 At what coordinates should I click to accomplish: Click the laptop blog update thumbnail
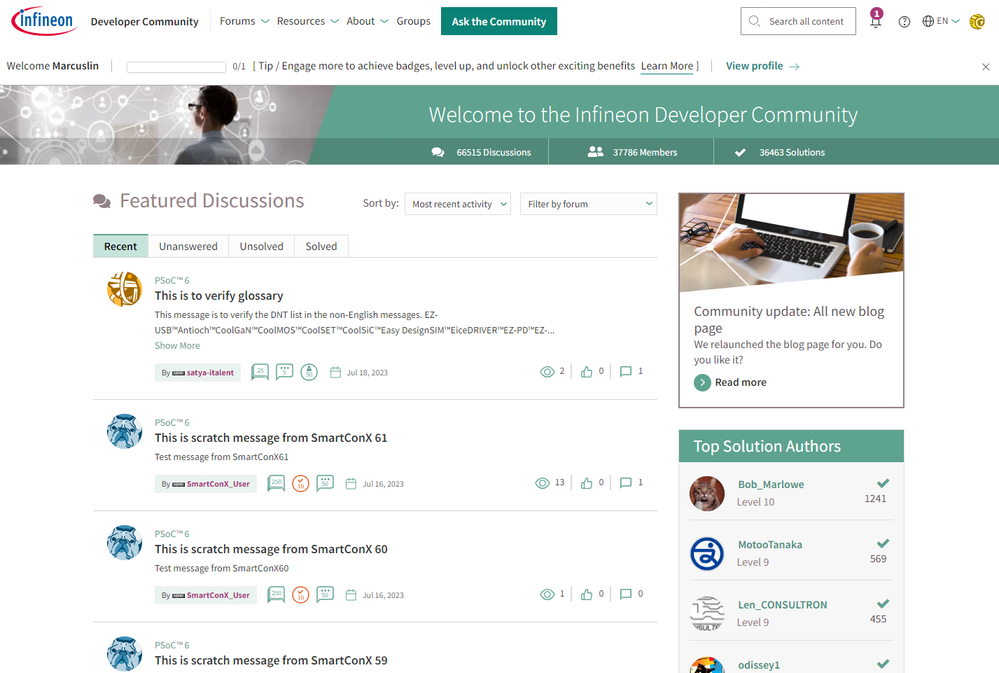(791, 242)
